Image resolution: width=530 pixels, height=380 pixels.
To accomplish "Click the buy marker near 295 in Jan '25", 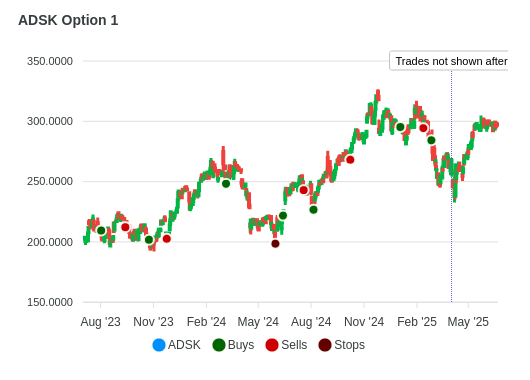I will point(400,127).
